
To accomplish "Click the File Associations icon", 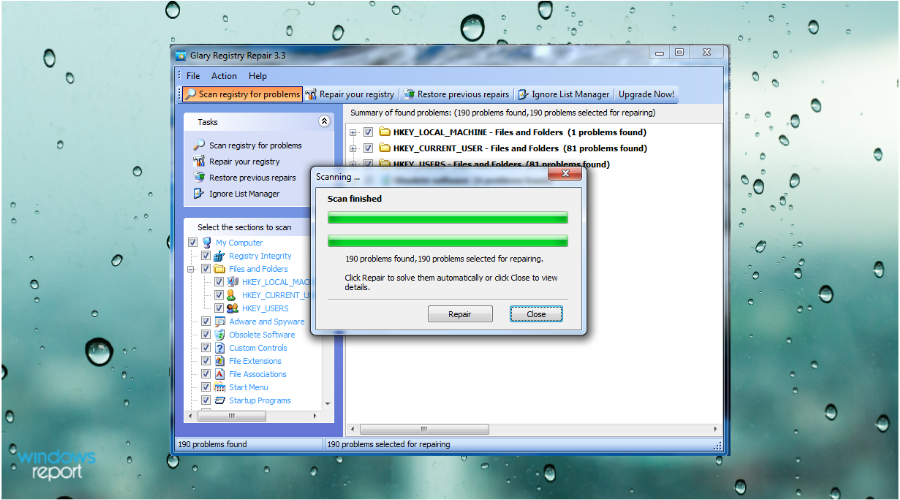I will point(219,374).
